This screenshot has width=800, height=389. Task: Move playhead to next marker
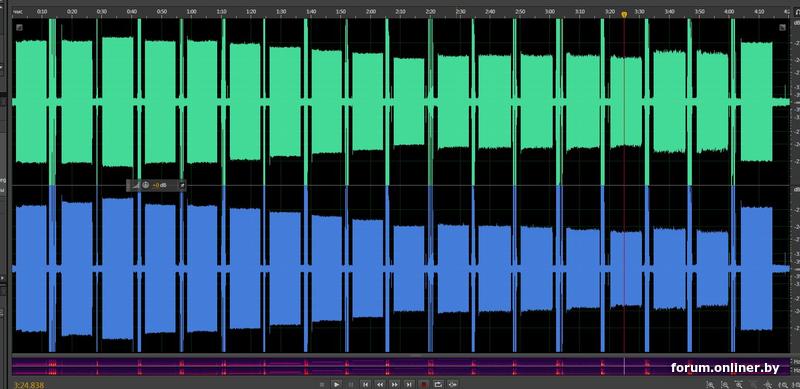coord(409,384)
